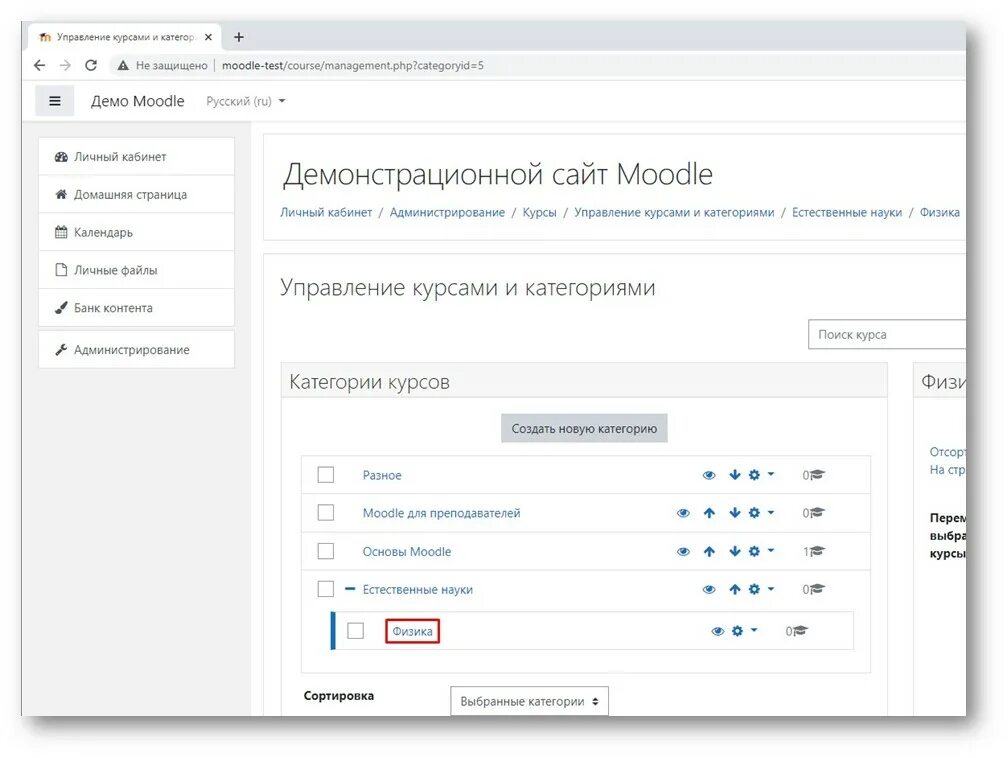Click the Банк контента brush icon
Screen dimensions: 1008x758
tap(61, 308)
